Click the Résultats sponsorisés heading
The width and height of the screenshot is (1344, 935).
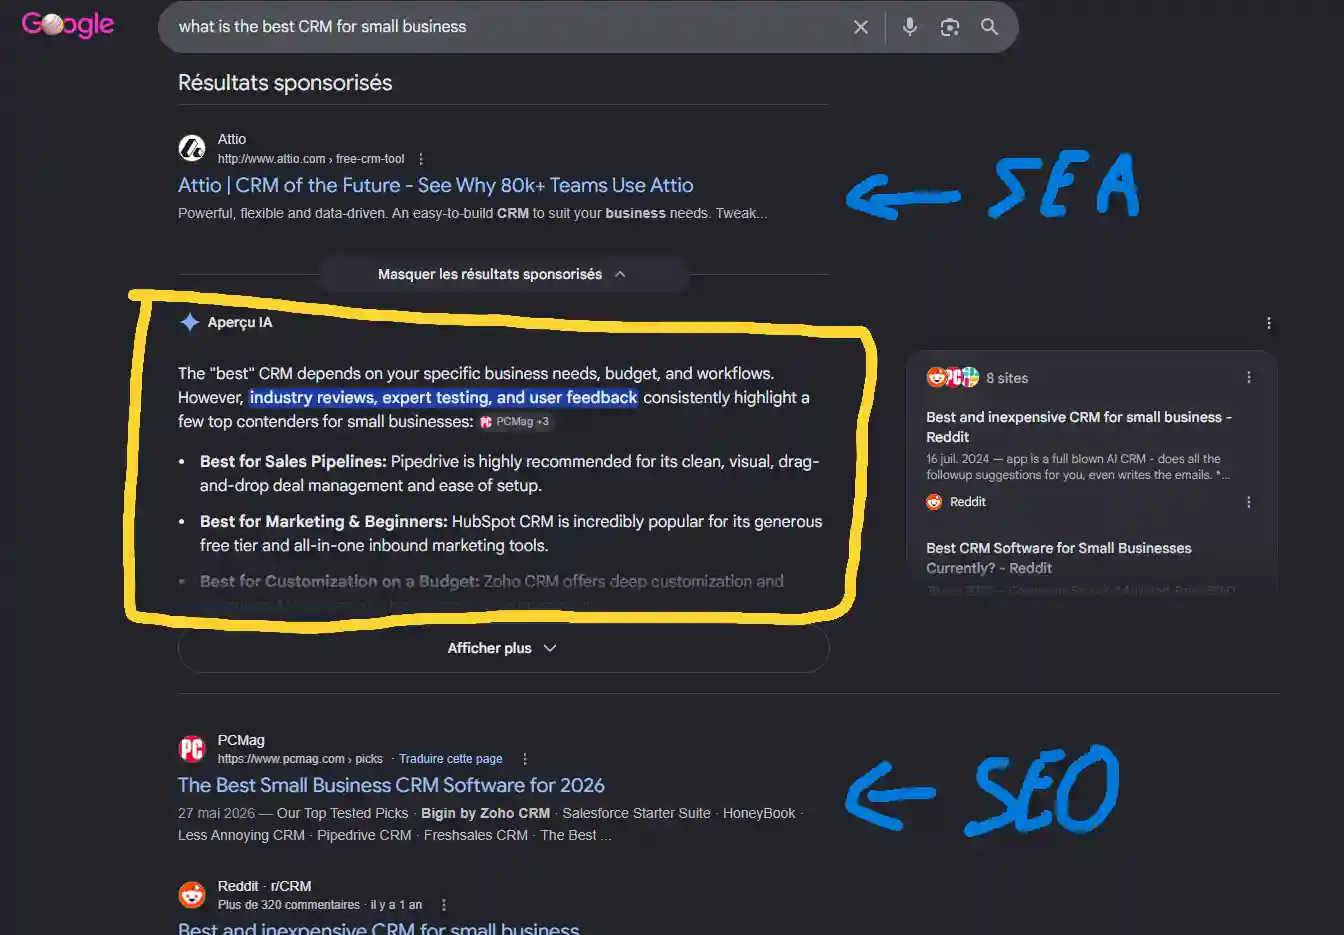[285, 83]
